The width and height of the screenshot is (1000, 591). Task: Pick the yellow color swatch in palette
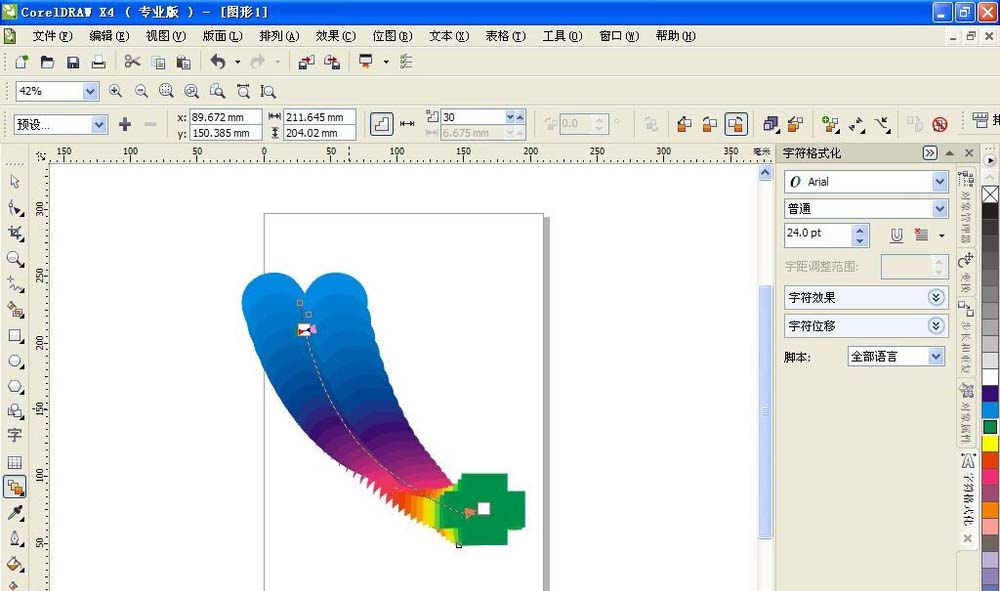pos(990,443)
